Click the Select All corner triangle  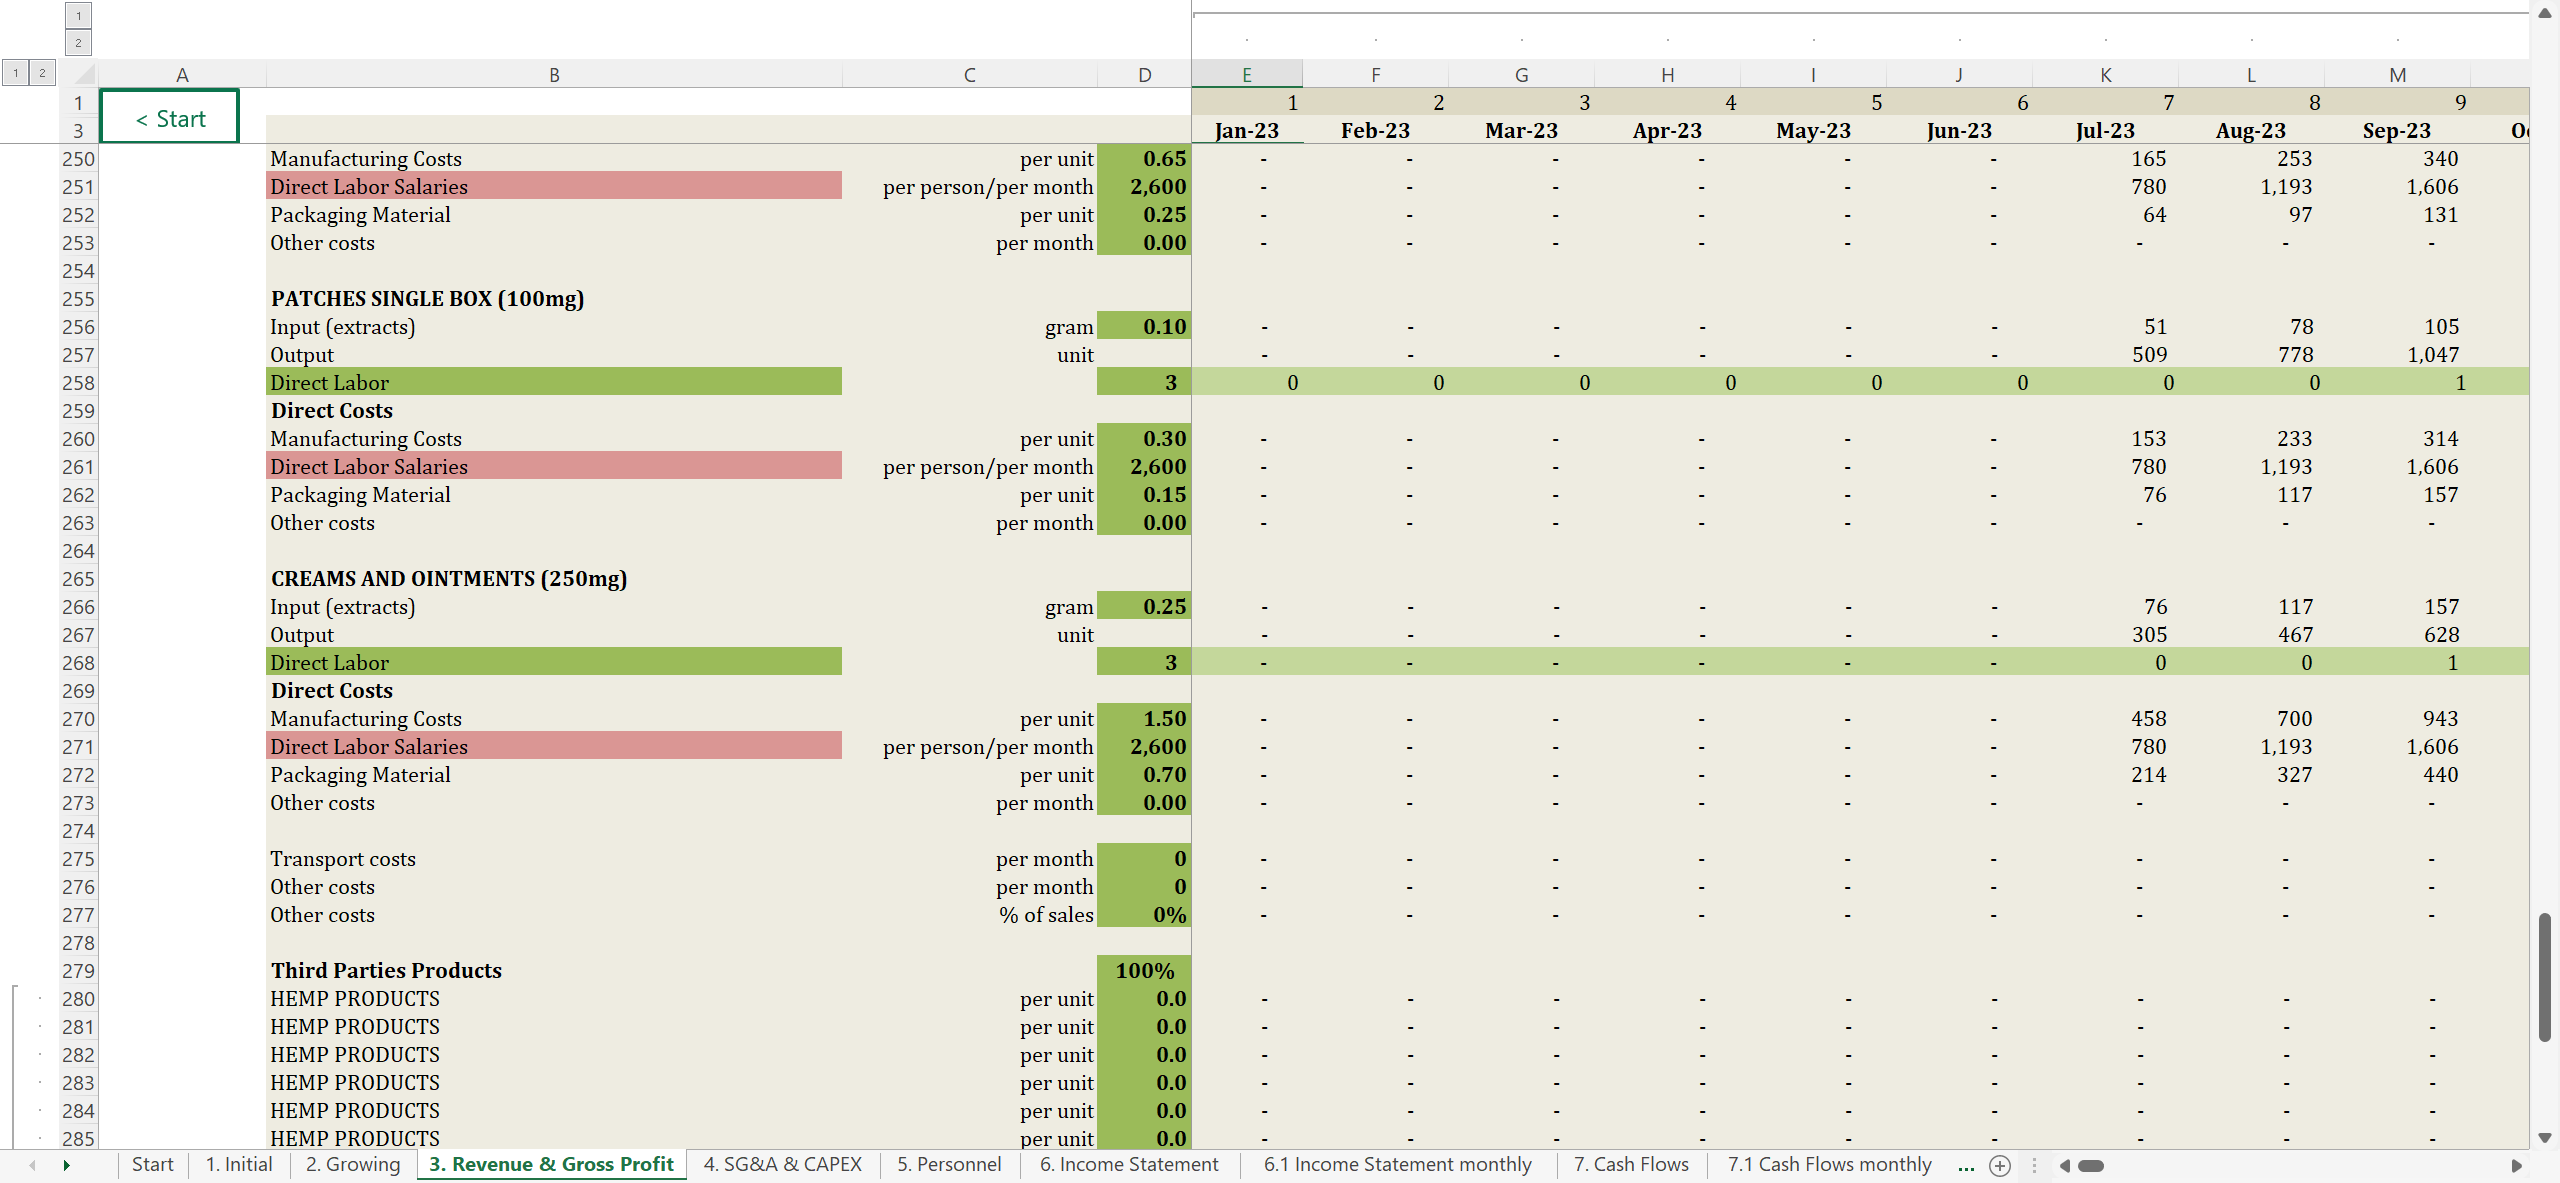(84, 74)
